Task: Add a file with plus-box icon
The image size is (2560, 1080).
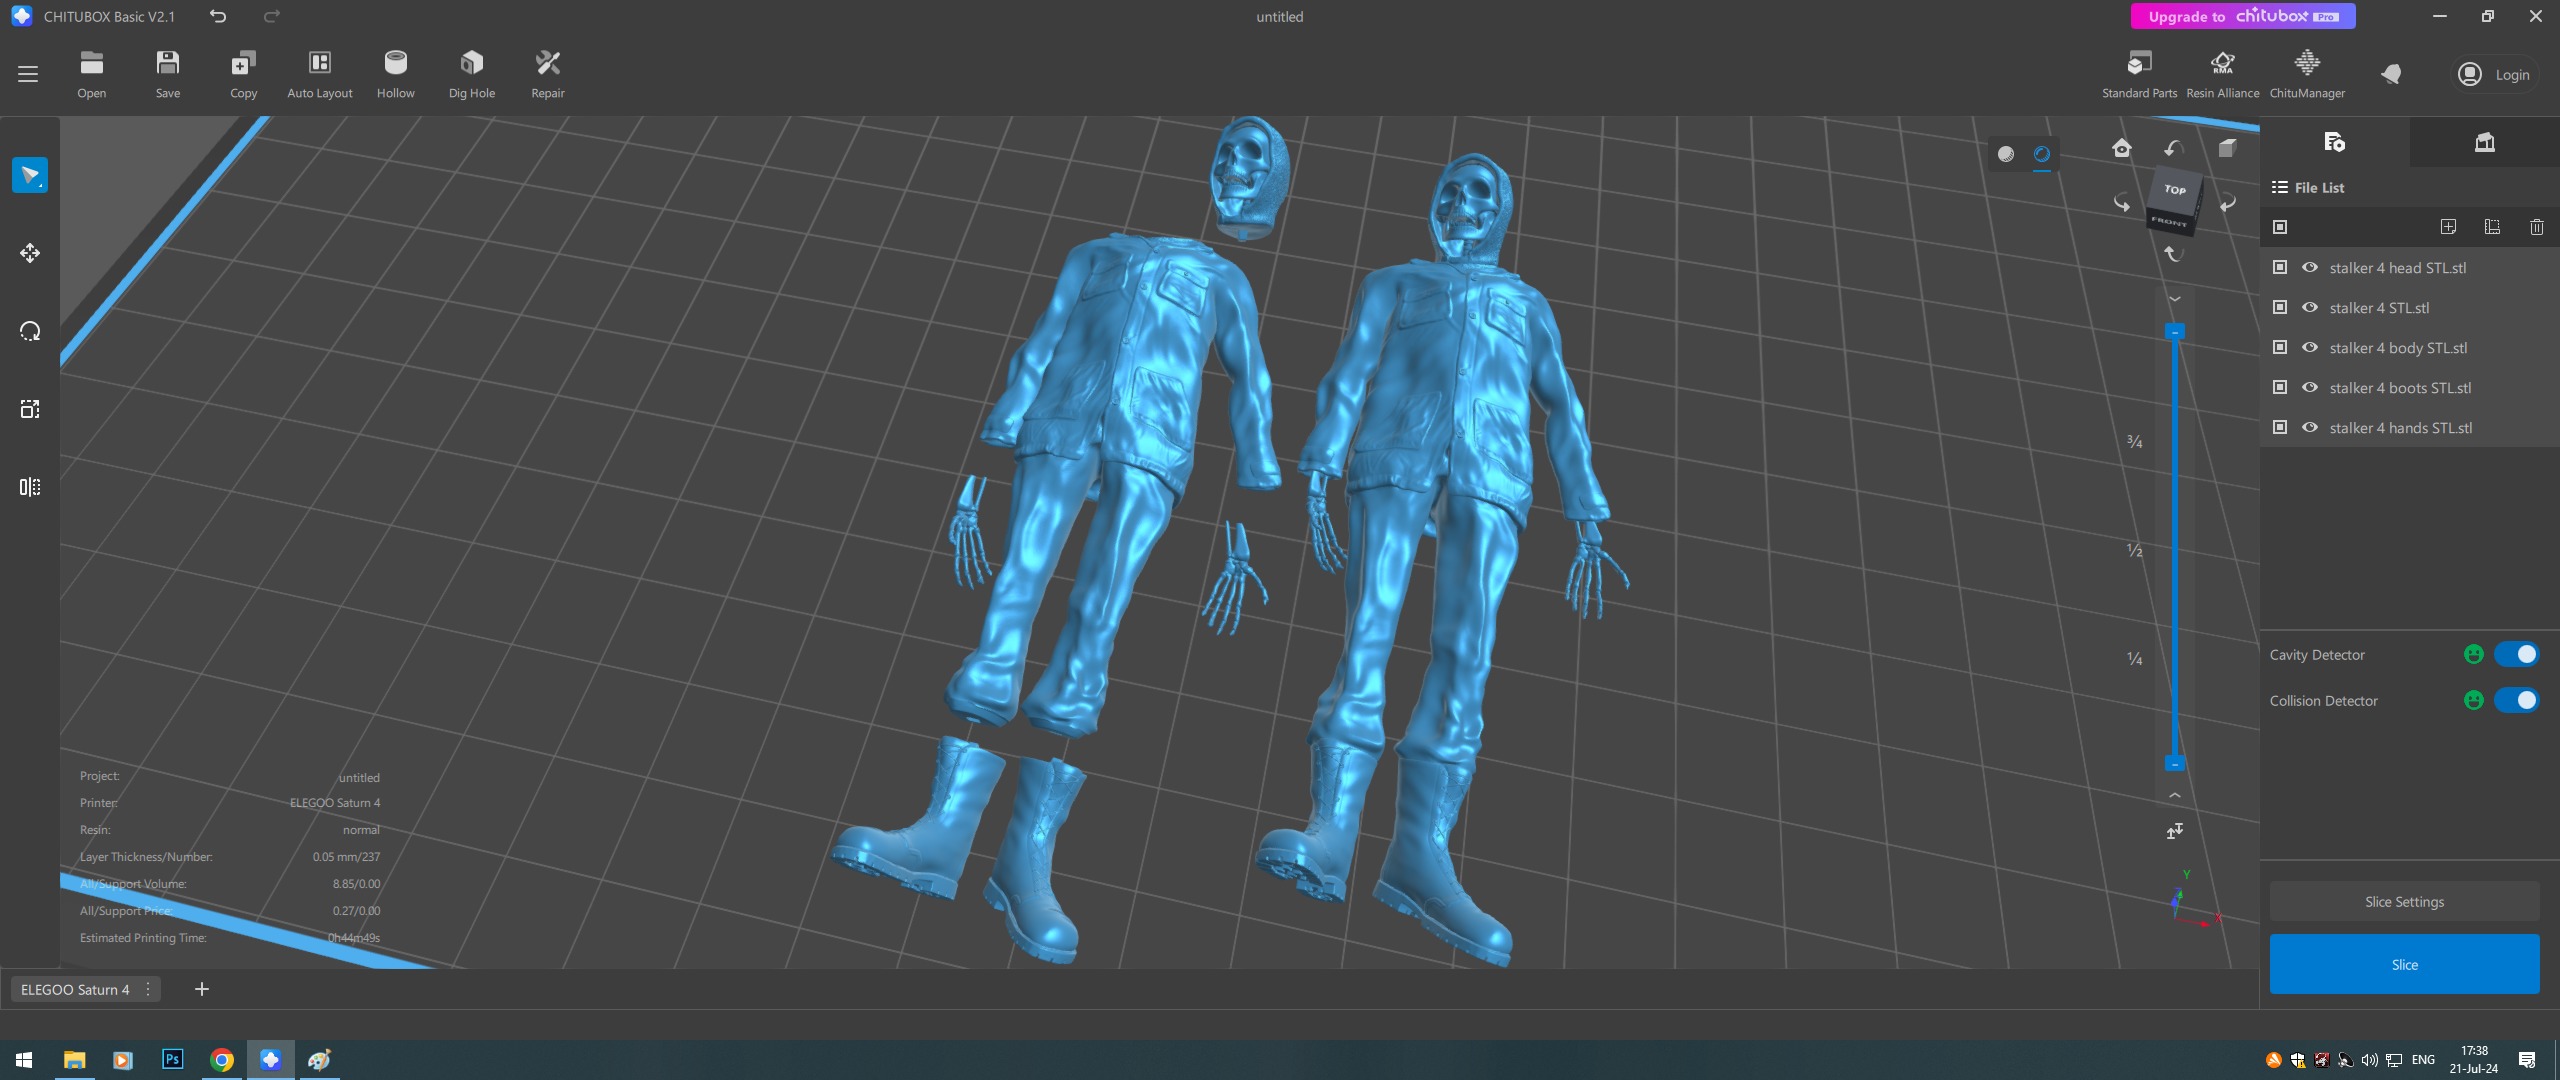Action: (2448, 227)
